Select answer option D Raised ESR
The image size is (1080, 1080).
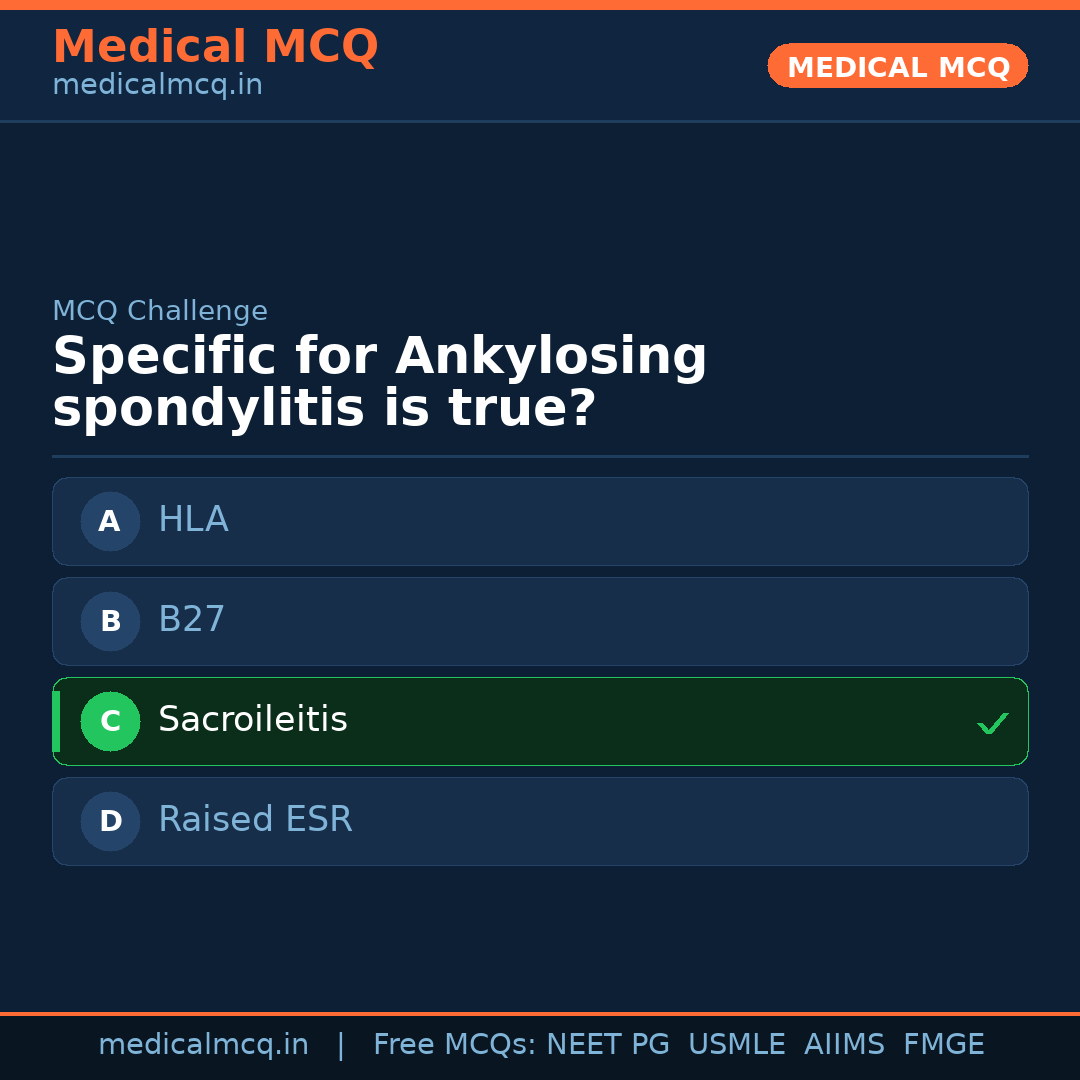coord(540,821)
